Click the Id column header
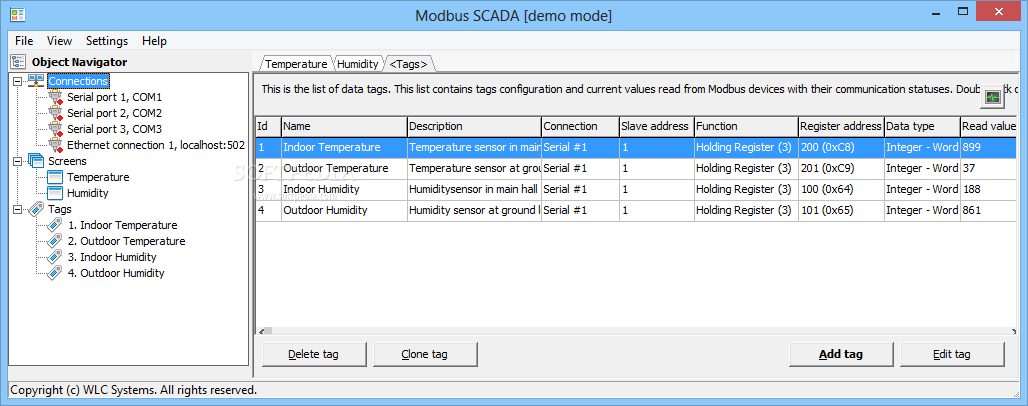 [268, 126]
